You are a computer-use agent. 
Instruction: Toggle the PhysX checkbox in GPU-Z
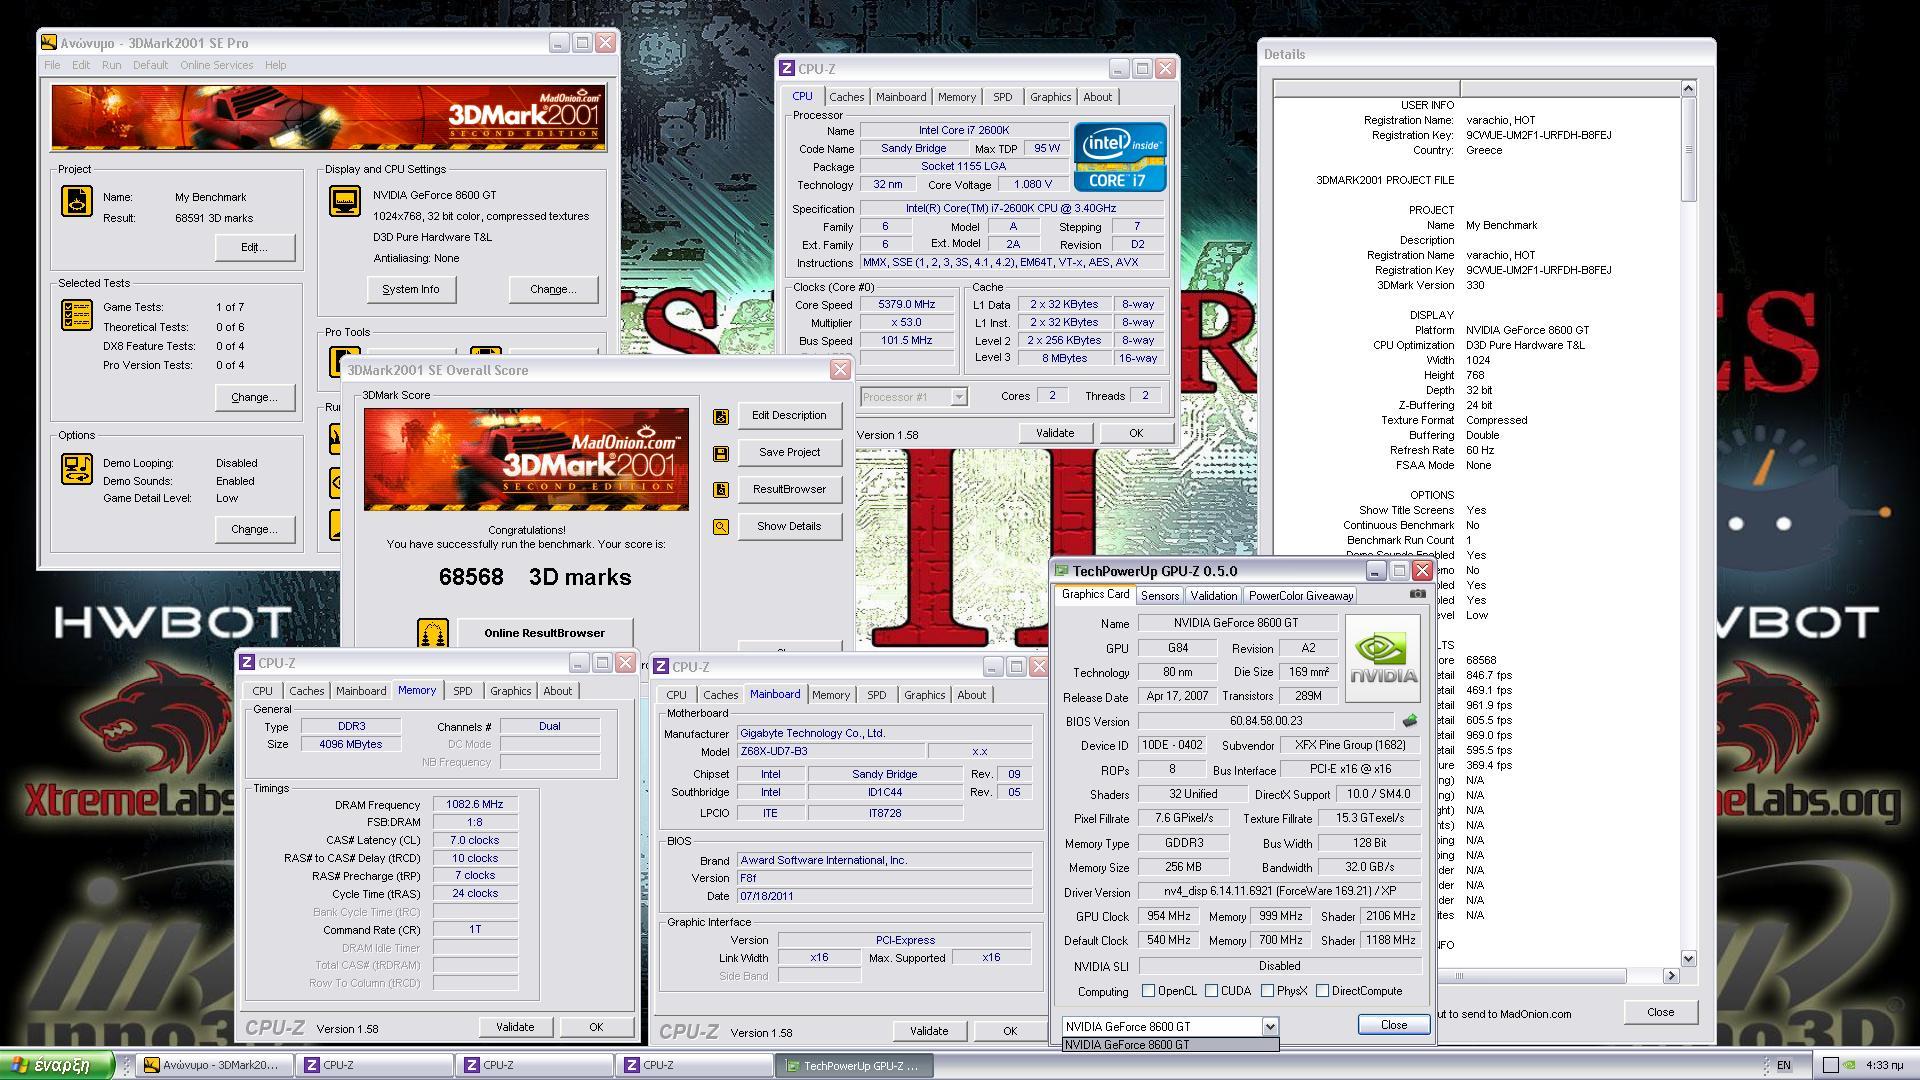click(x=1268, y=991)
